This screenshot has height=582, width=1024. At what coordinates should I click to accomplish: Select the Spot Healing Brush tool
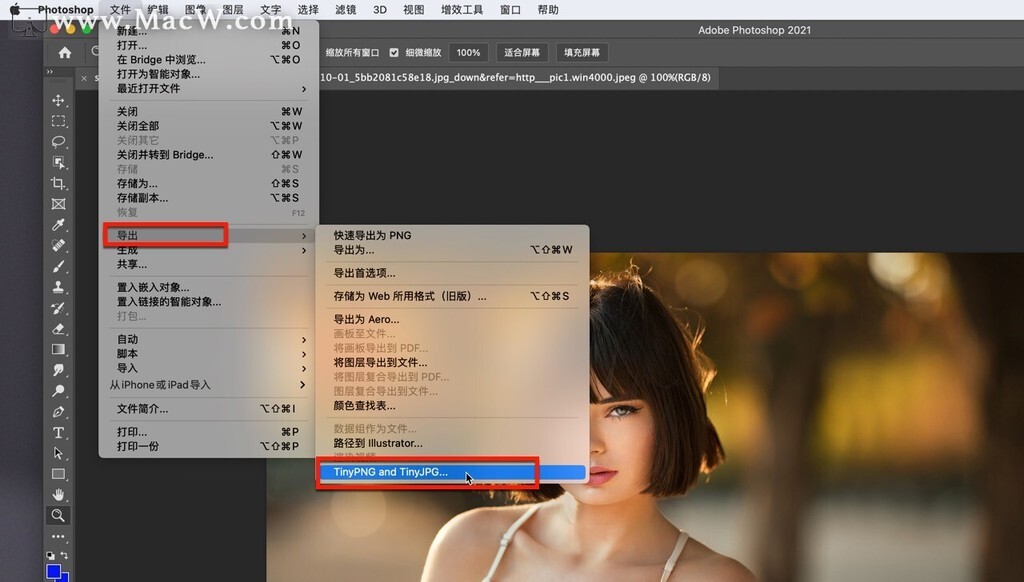(x=58, y=246)
